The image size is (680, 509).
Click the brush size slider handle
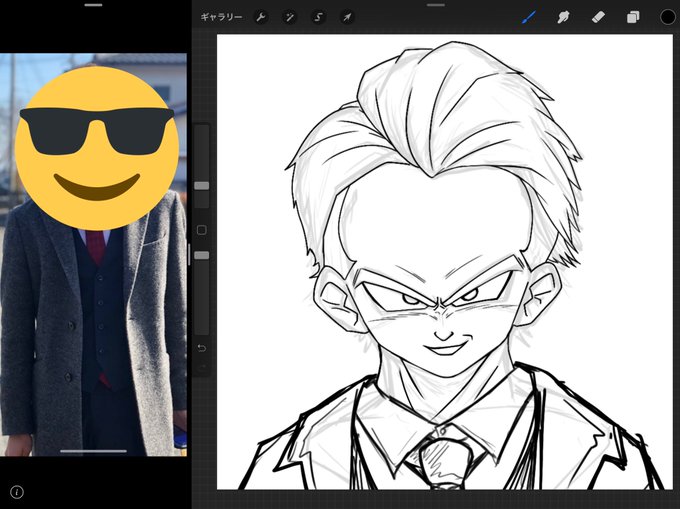coord(202,186)
